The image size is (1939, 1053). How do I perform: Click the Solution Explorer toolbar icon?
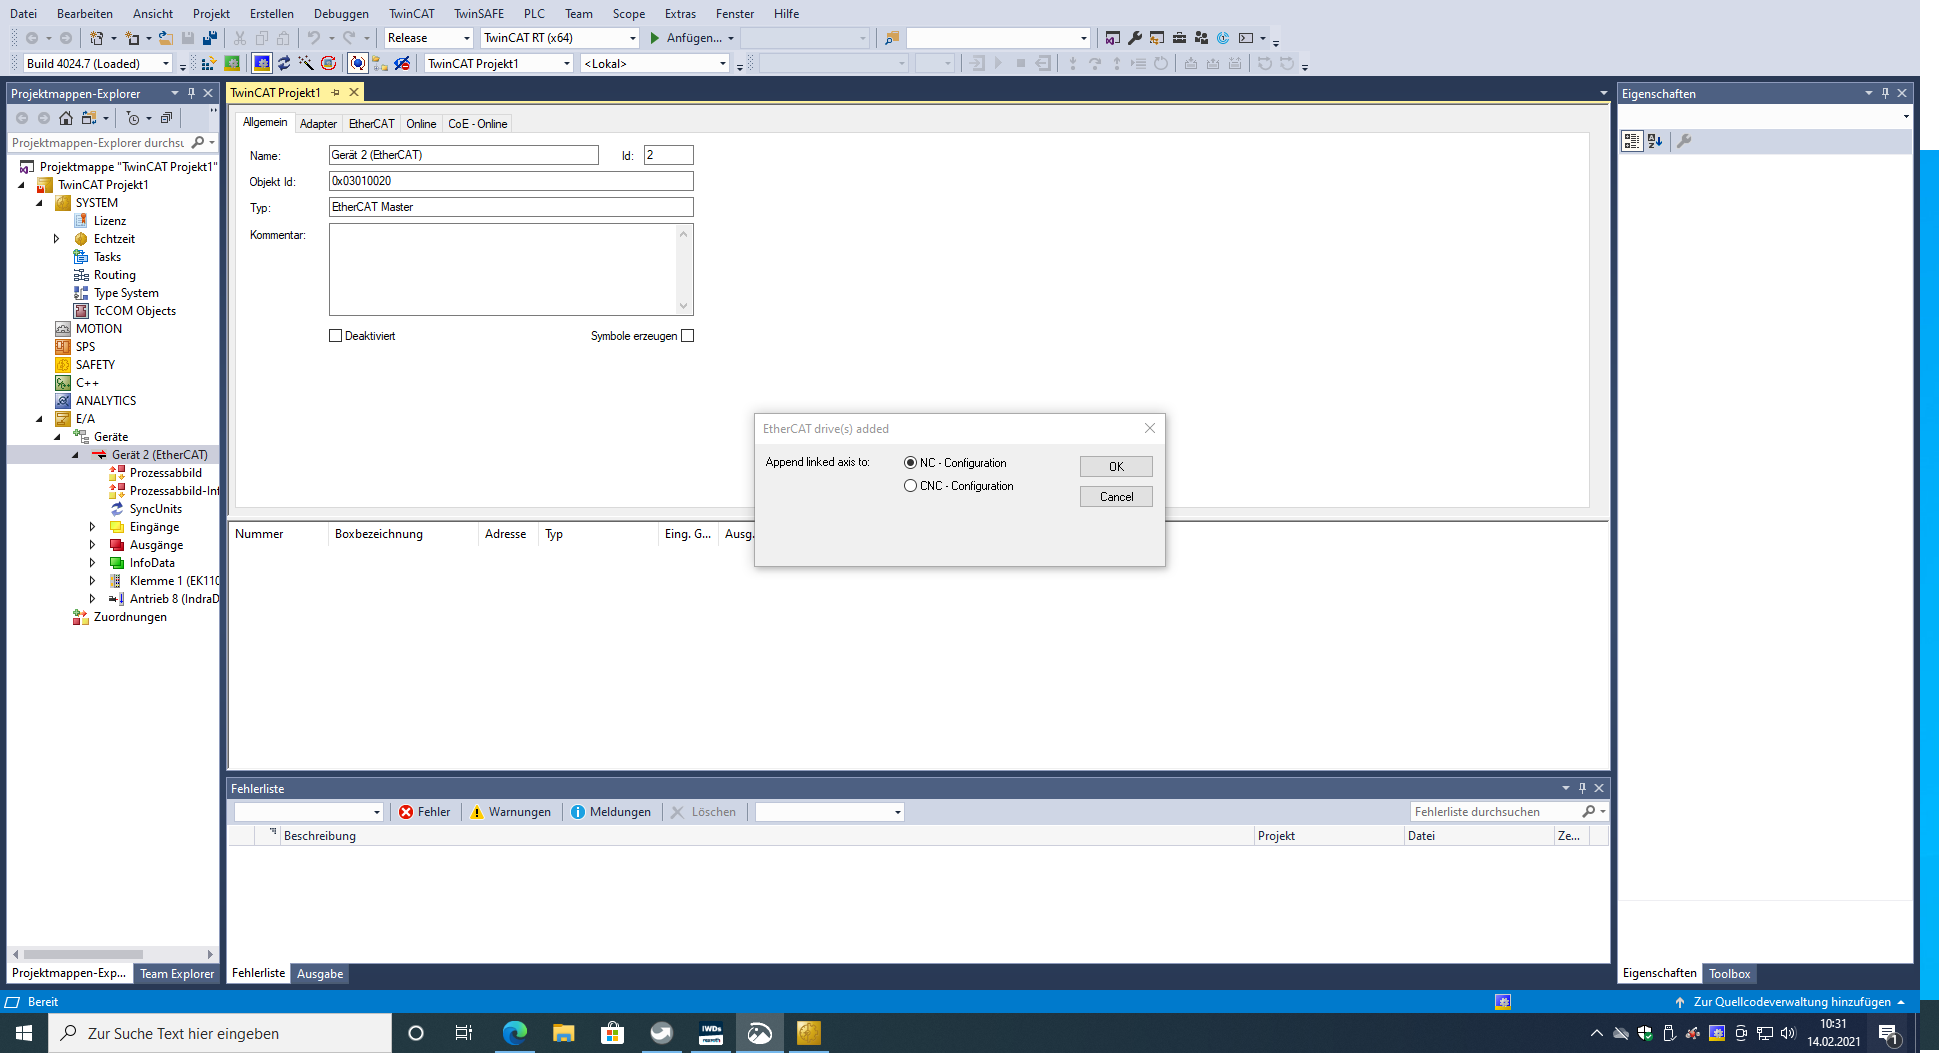tap(1113, 38)
